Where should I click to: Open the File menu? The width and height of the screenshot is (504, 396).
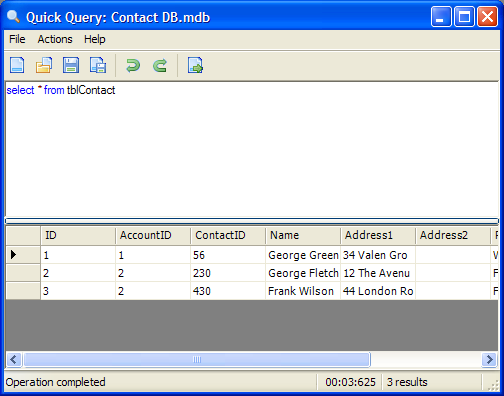click(17, 39)
